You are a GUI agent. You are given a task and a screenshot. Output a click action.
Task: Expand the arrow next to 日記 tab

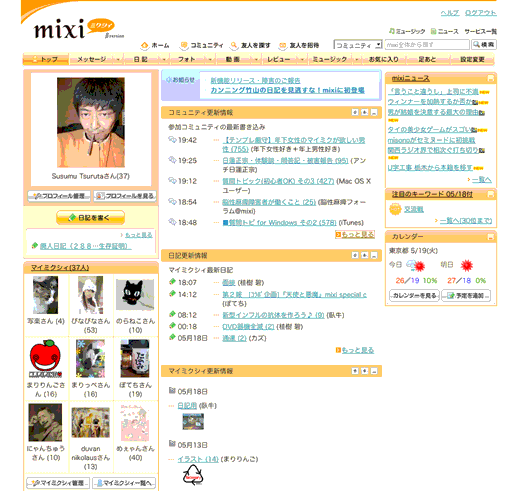click(x=164, y=59)
